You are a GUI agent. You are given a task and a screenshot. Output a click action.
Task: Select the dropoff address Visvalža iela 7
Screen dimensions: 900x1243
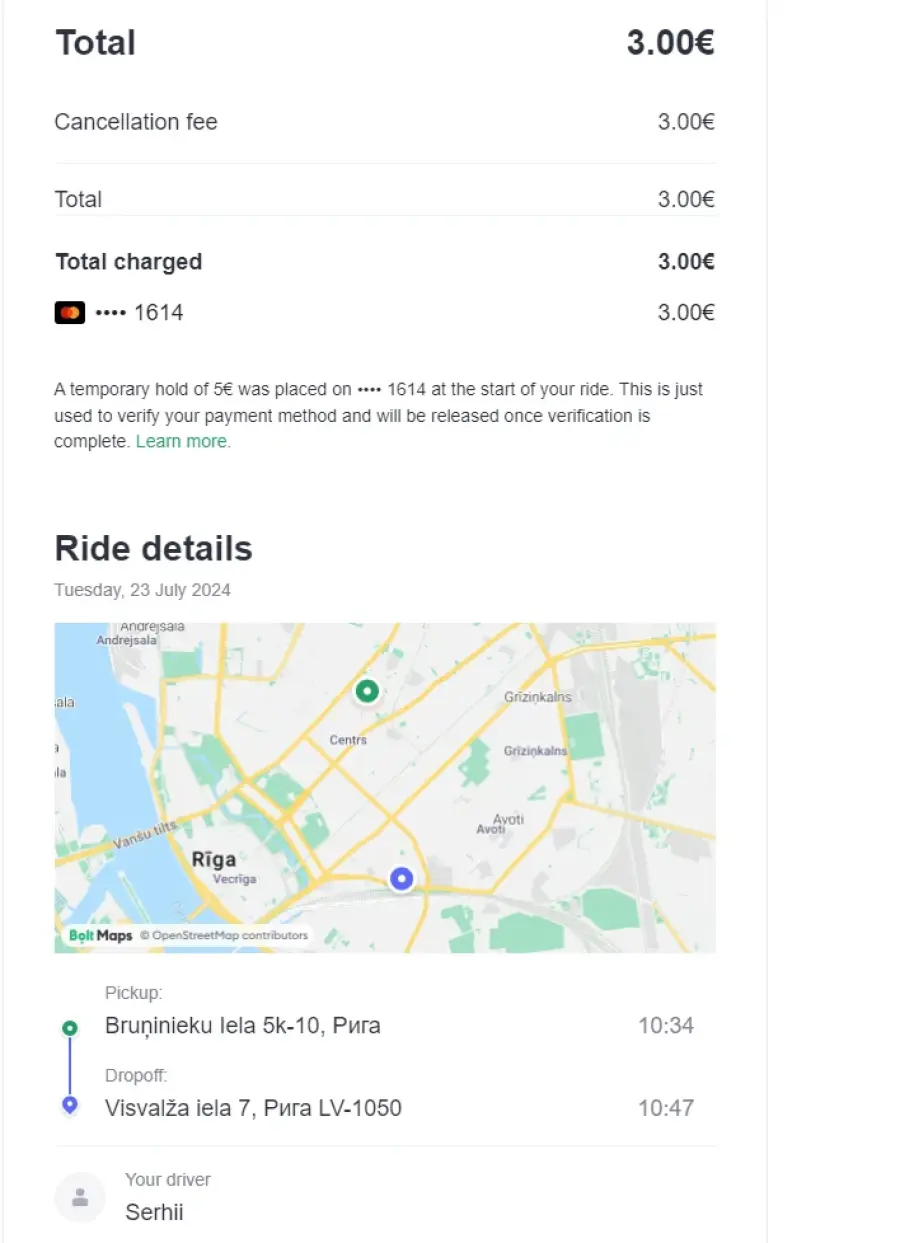point(253,1107)
